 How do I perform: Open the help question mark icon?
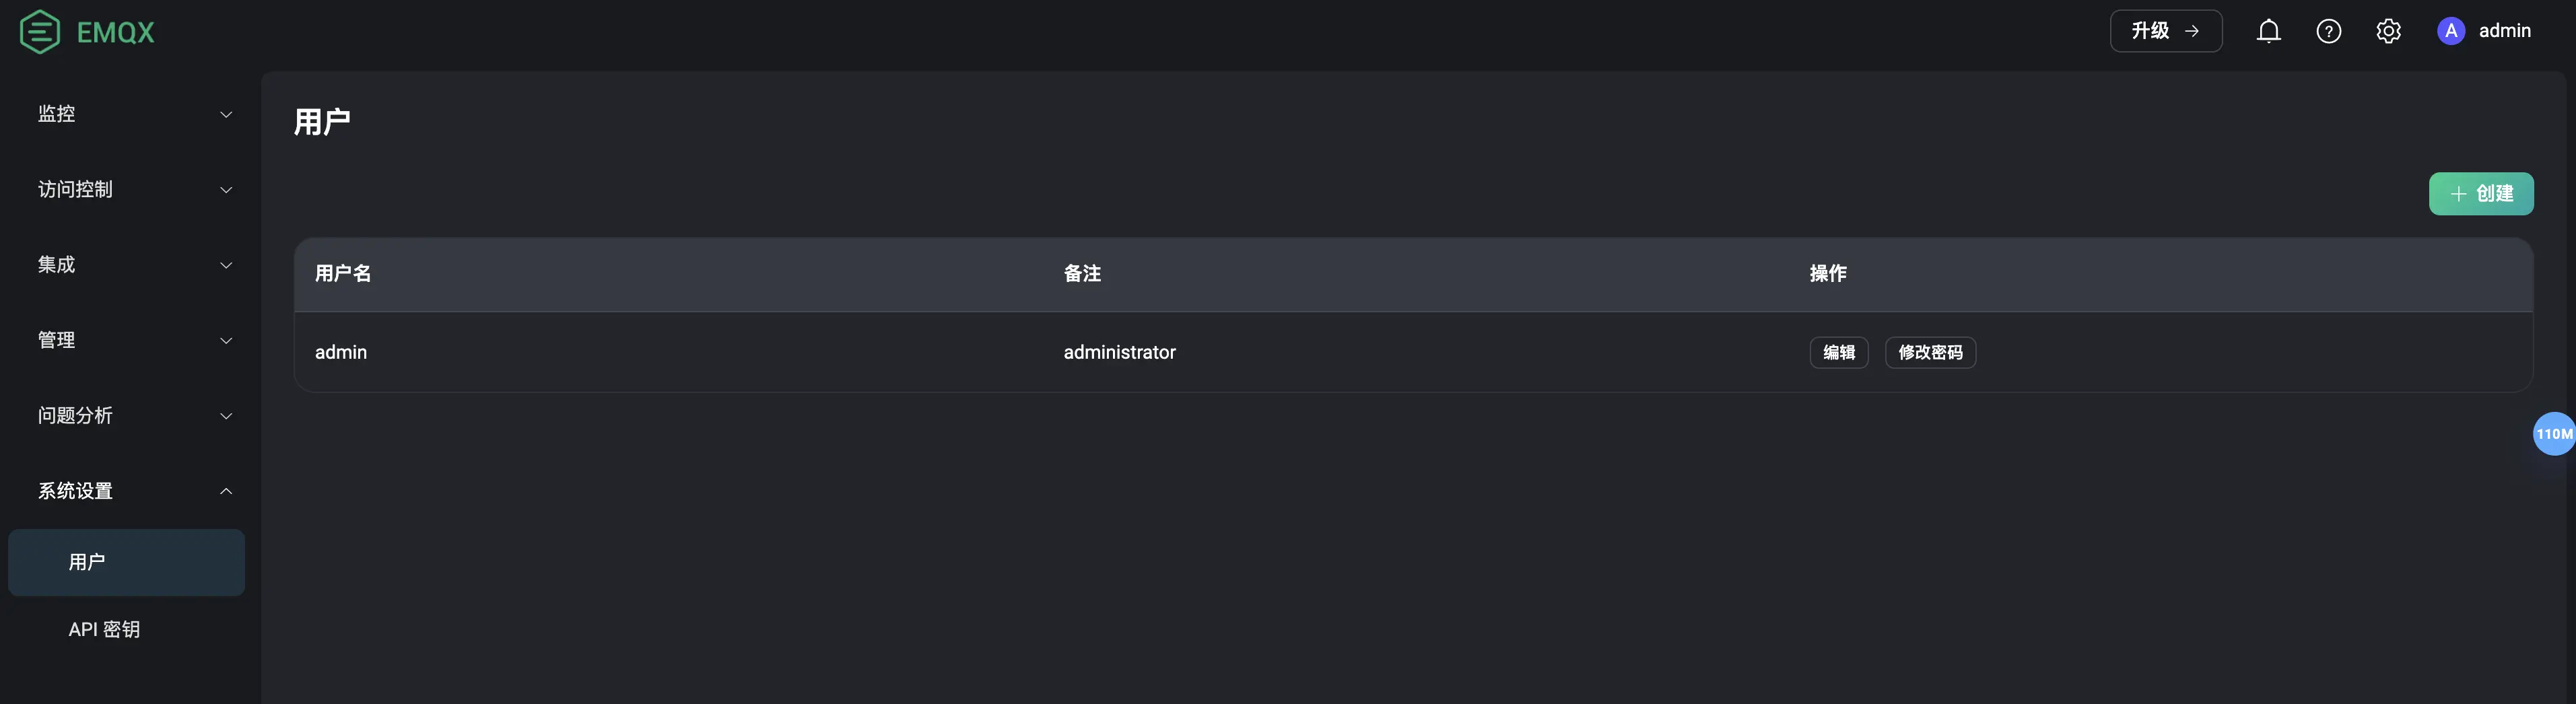point(2328,31)
